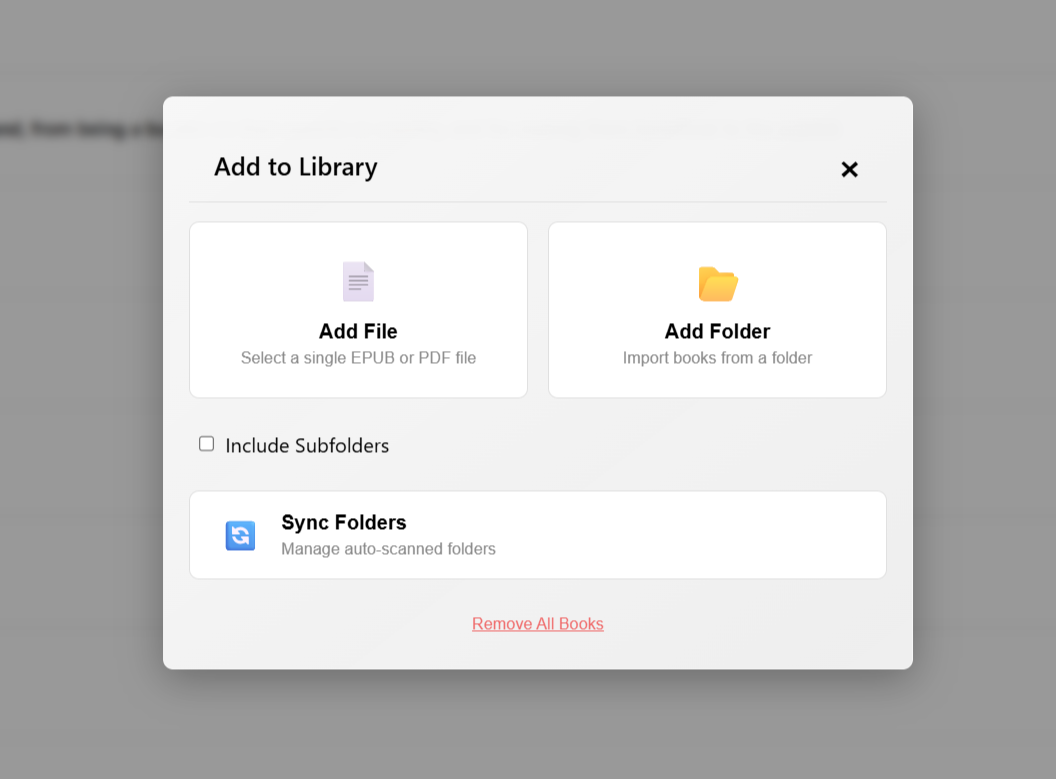The image size is (1056, 779).
Task: Enable the Include Subfolders checkbox
Action: [x=207, y=444]
